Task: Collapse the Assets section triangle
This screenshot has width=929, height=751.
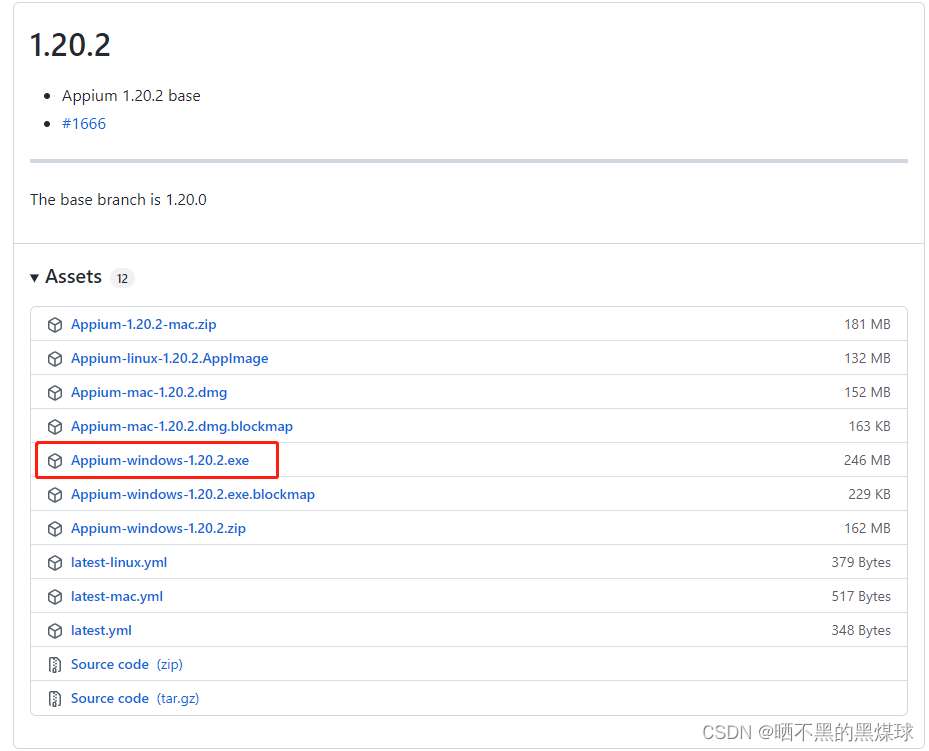Action: click(x=34, y=278)
